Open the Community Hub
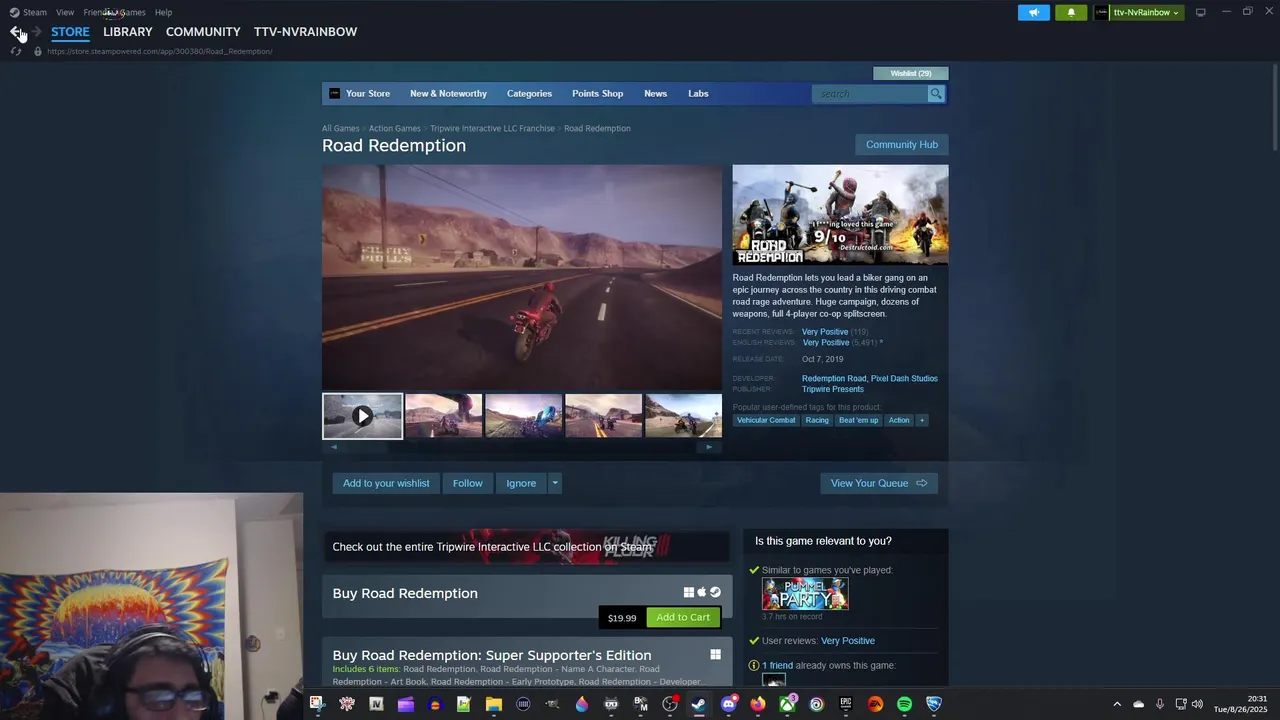This screenshot has width=1280, height=720. pos(902,145)
